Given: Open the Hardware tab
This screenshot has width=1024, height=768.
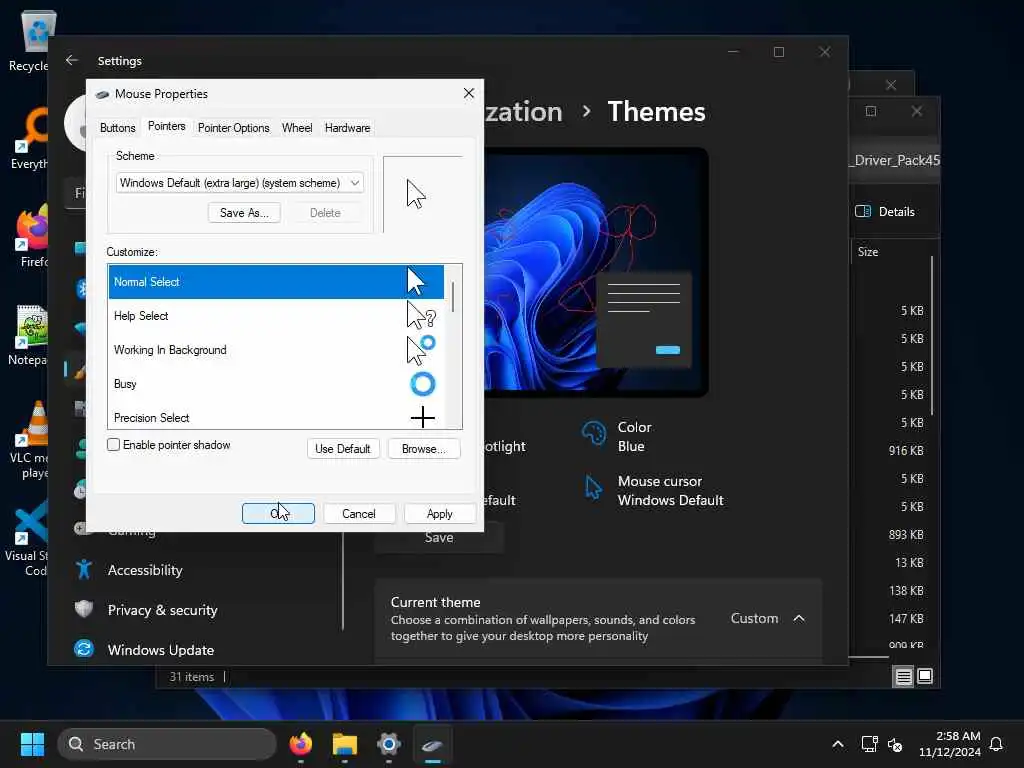Looking at the screenshot, I should point(347,128).
